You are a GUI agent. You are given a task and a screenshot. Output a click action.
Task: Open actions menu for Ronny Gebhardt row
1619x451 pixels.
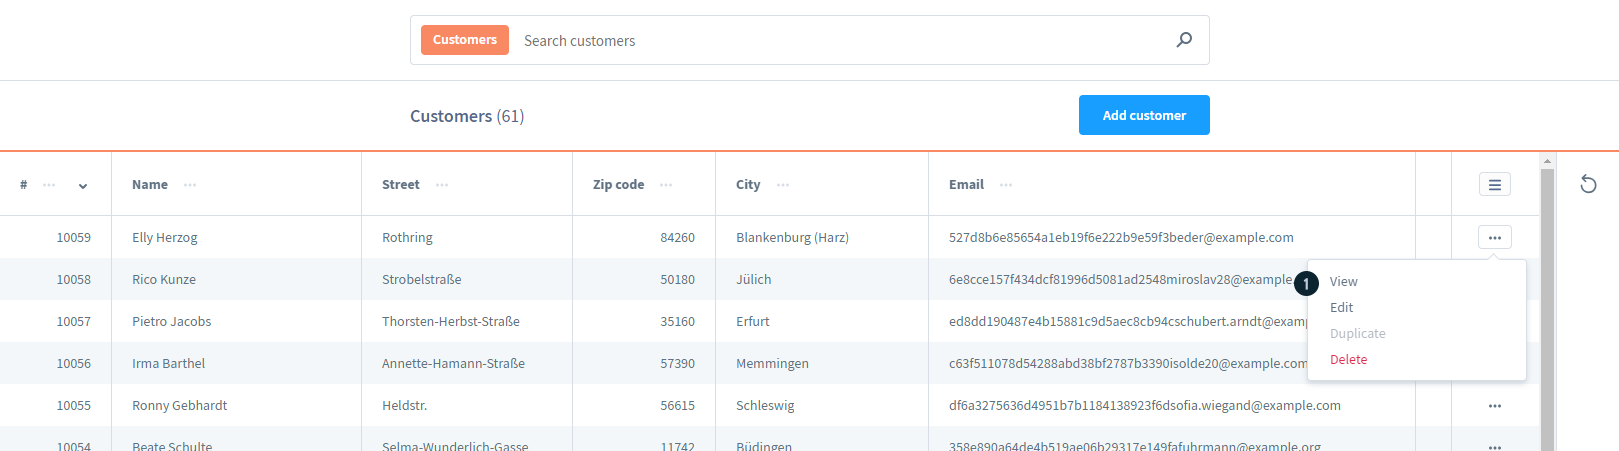point(1494,406)
